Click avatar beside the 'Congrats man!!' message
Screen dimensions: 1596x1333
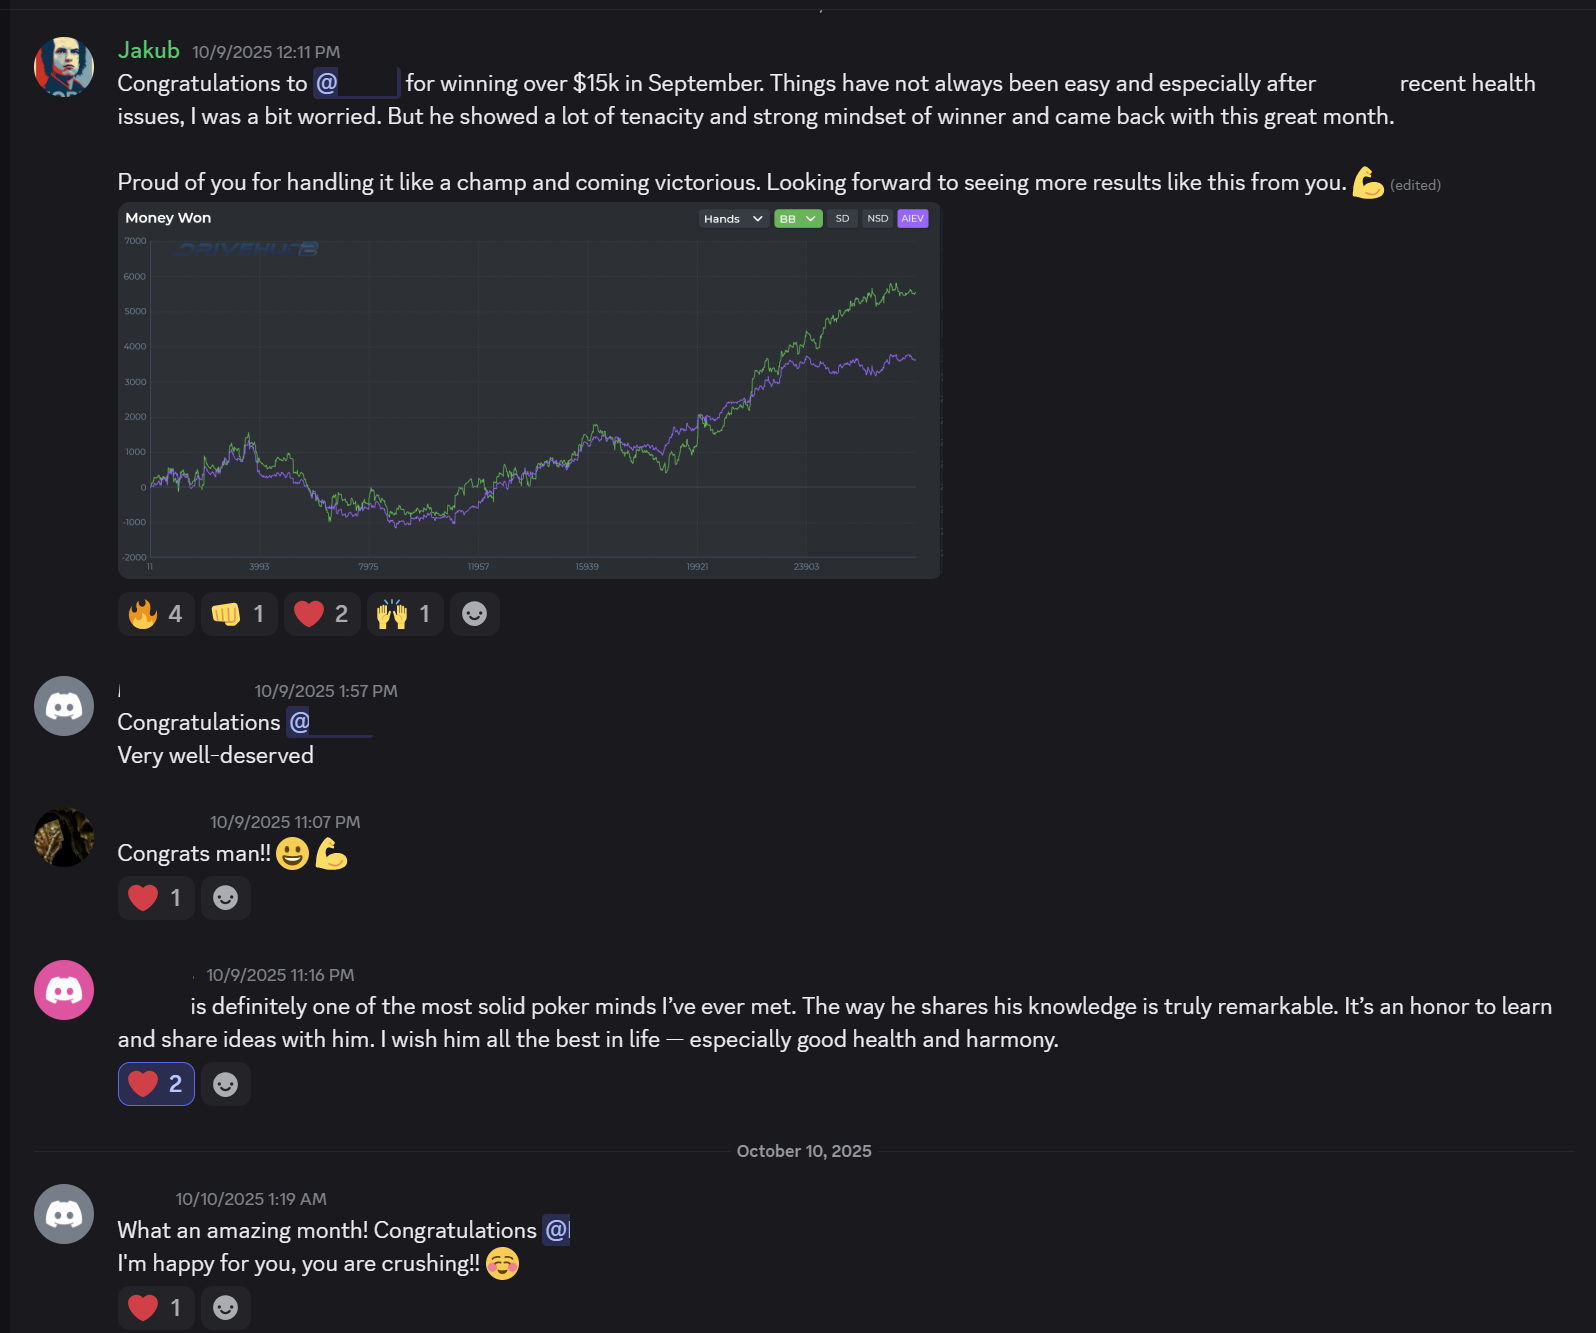(x=64, y=837)
